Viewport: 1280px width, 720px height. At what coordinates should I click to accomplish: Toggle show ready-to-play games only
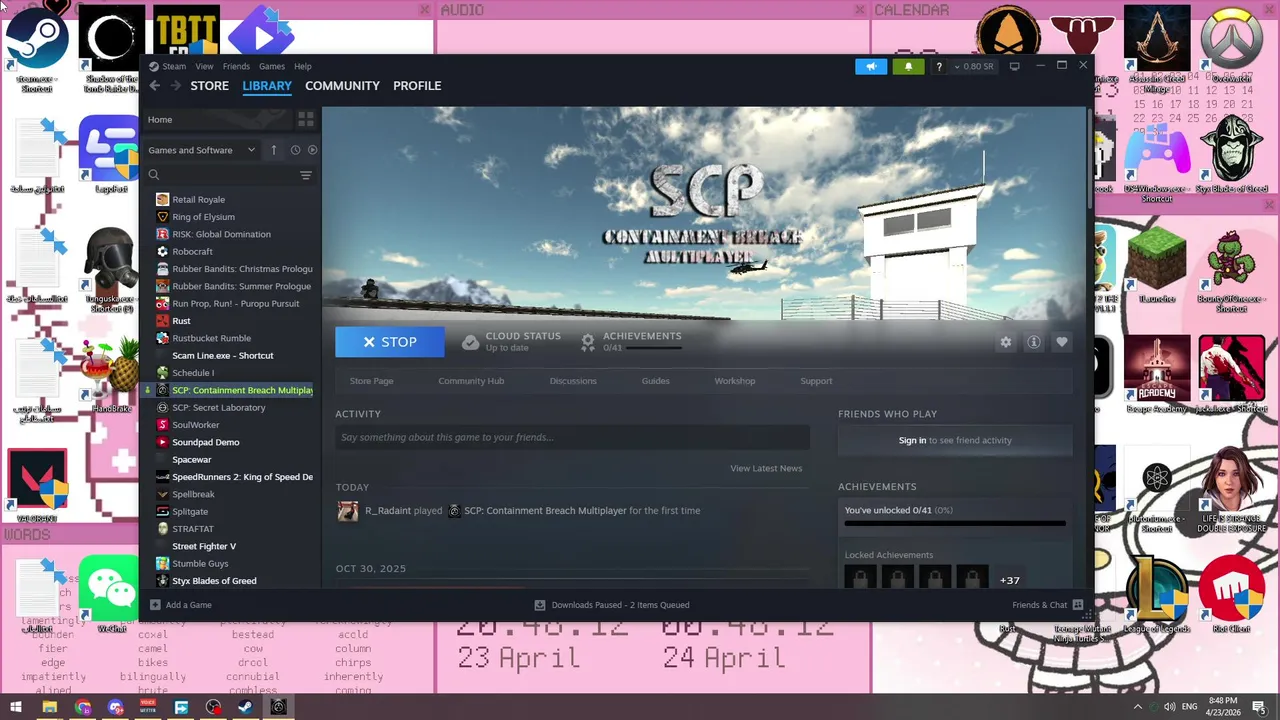tap(312, 150)
